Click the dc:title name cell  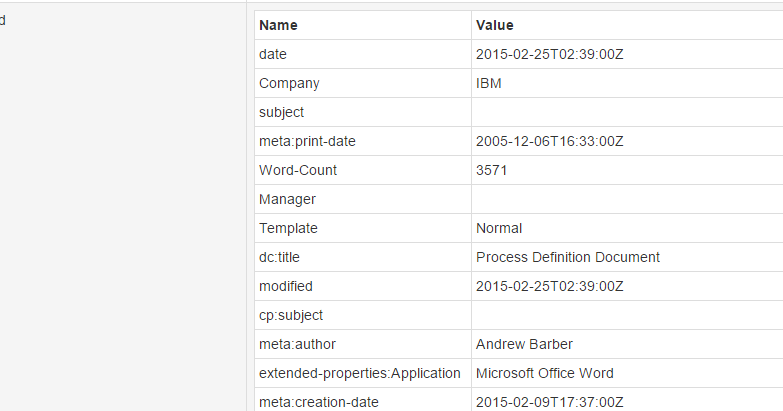pyautogui.click(x=279, y=258)
